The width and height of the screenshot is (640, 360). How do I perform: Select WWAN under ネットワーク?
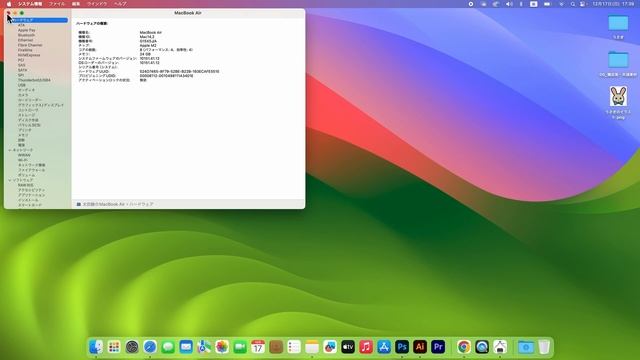pyautogui.click(x=24, y=155)
